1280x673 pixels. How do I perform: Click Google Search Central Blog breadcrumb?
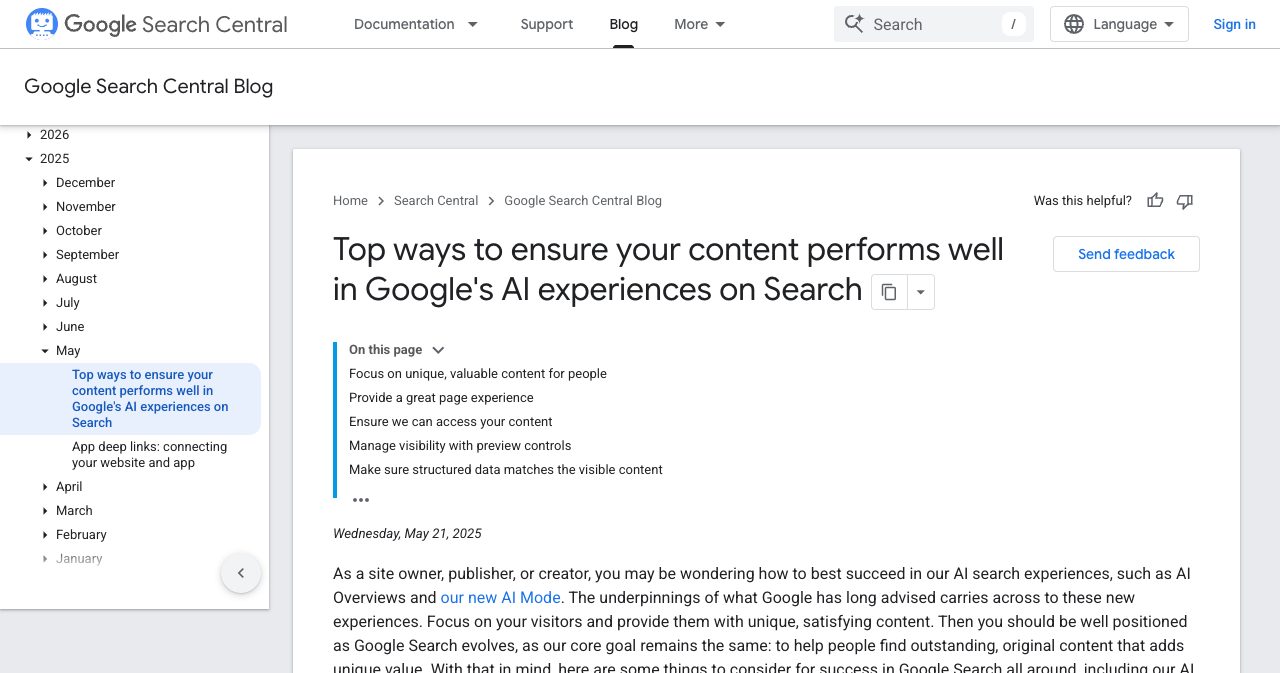click(x=583, y=201)
